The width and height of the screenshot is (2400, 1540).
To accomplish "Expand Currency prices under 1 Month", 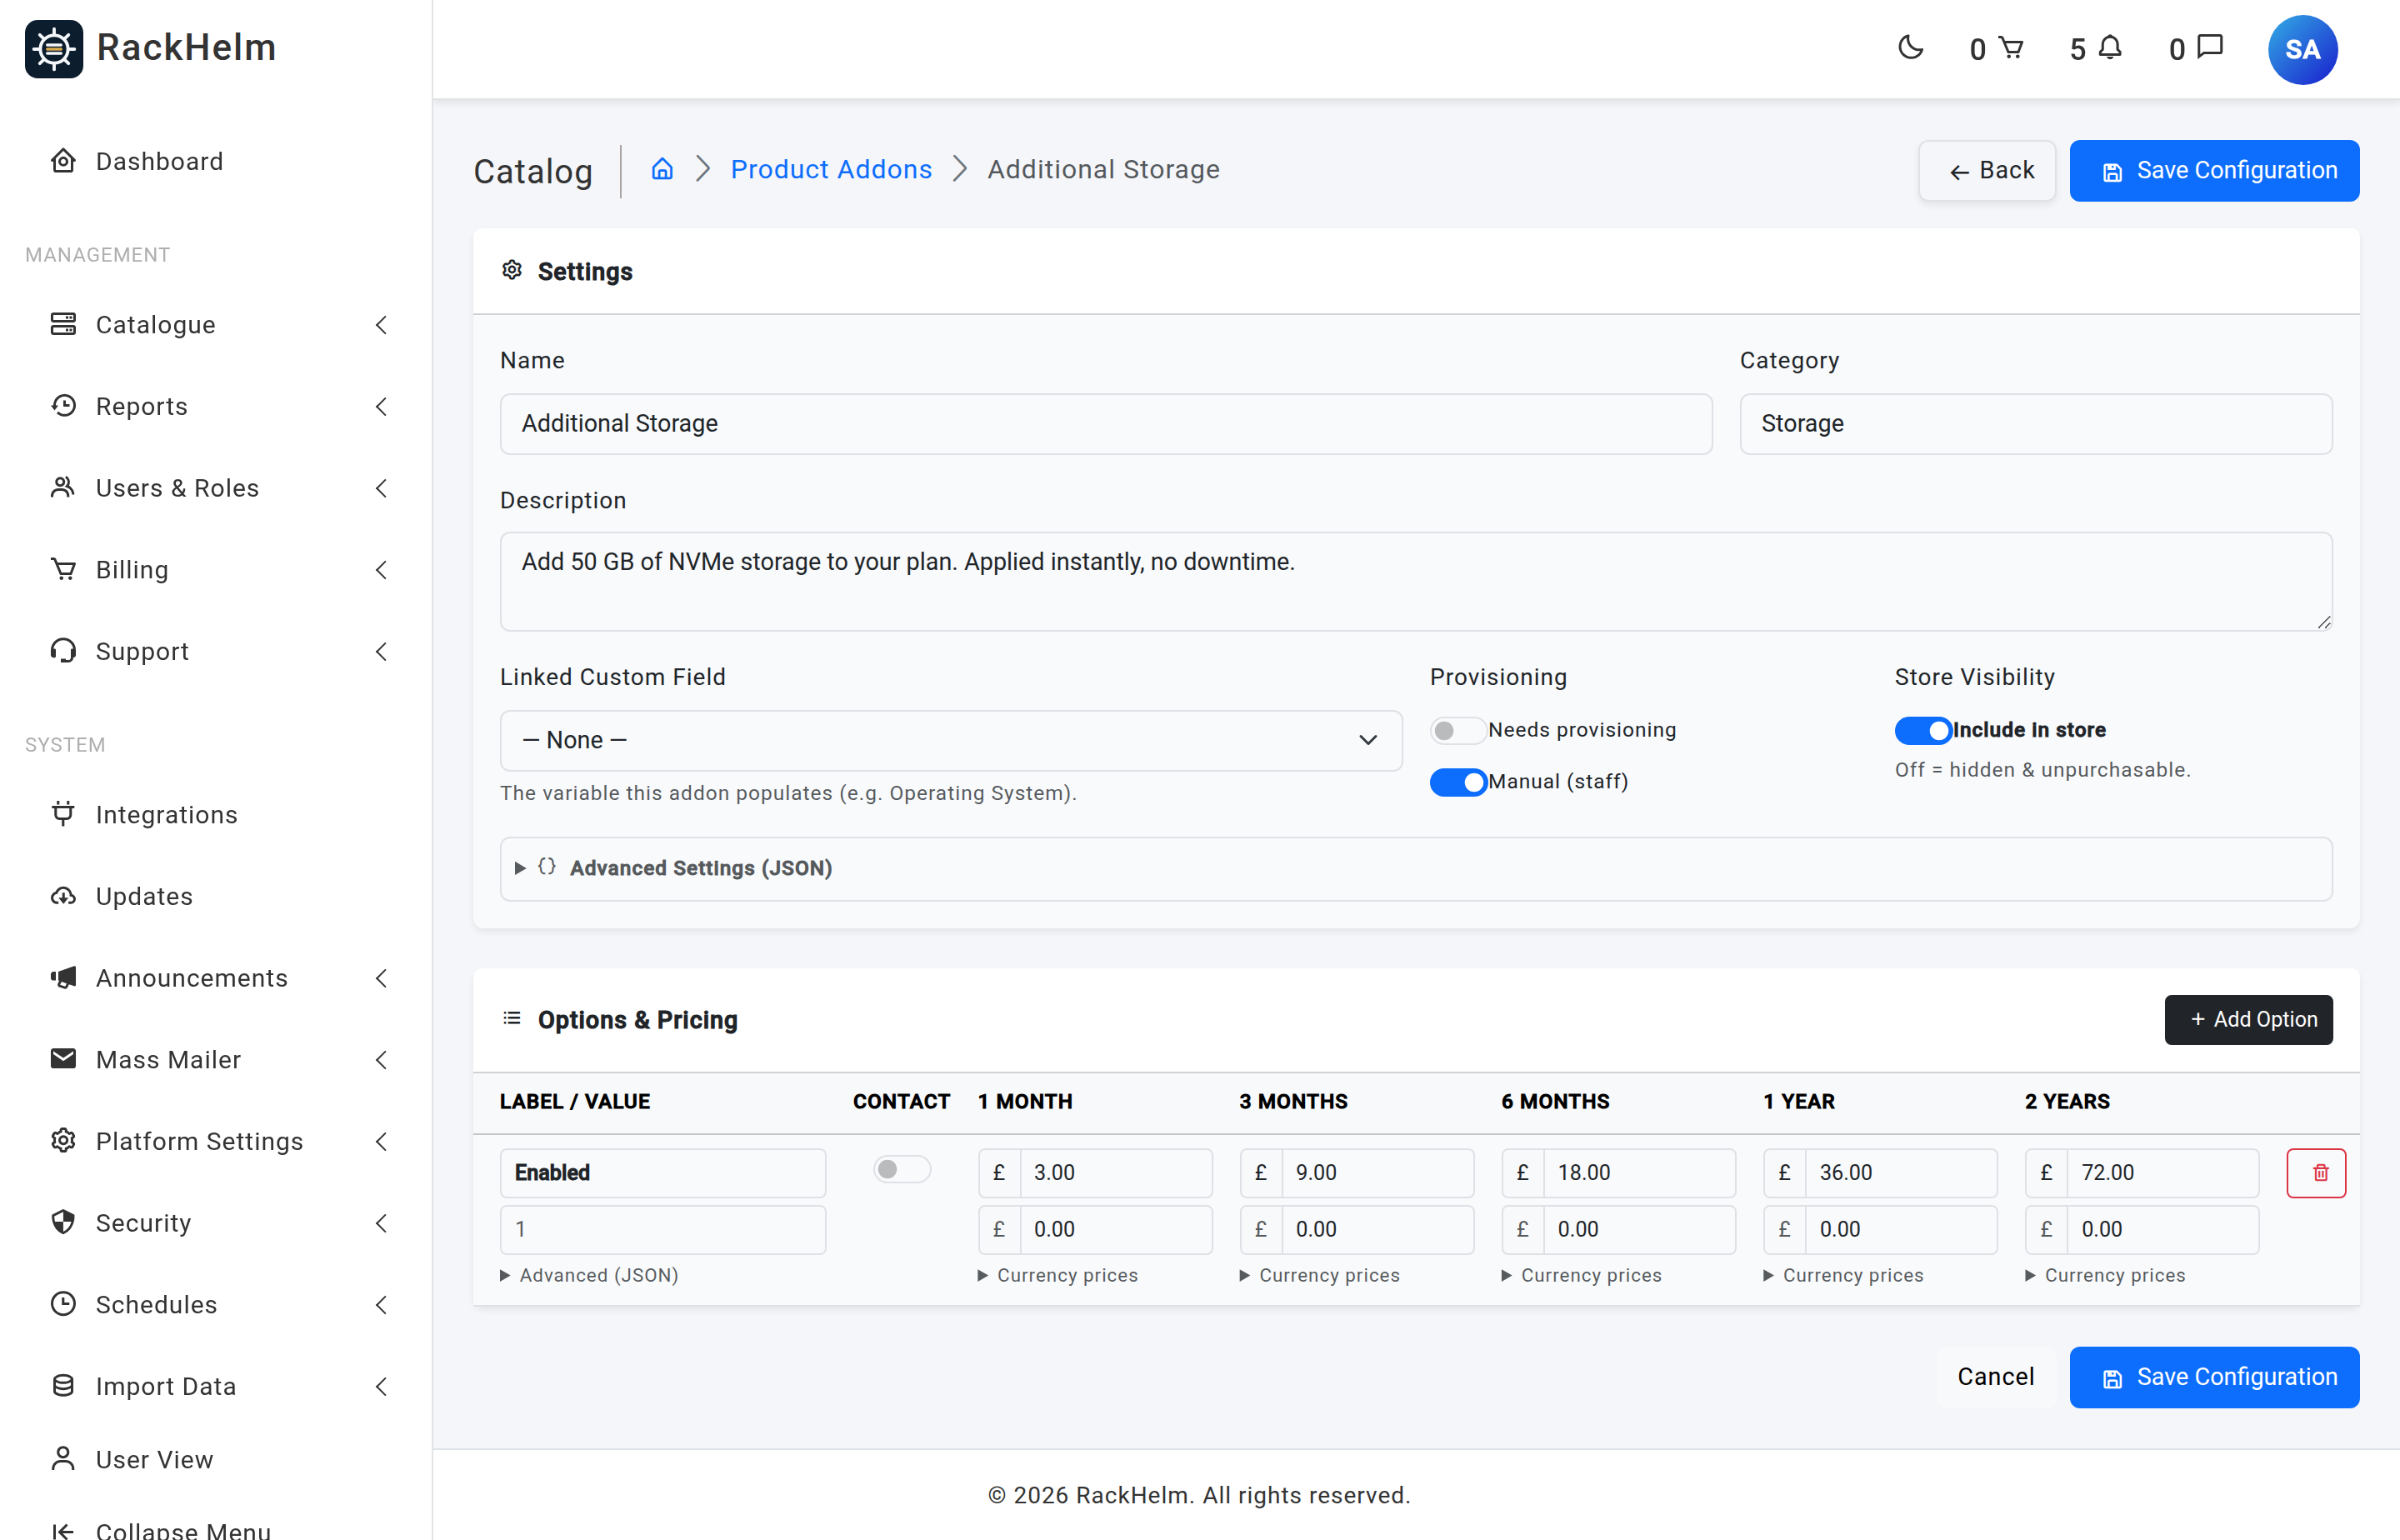I will (1058, 1275).
